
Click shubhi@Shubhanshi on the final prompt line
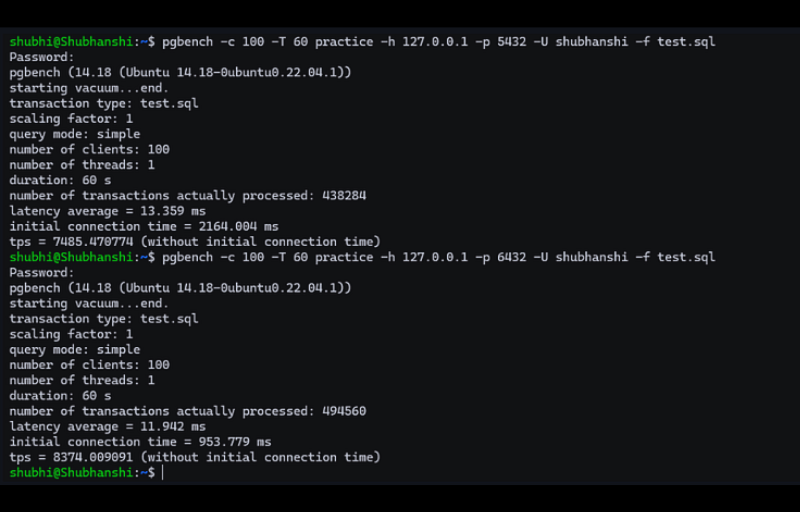point(70,473)
